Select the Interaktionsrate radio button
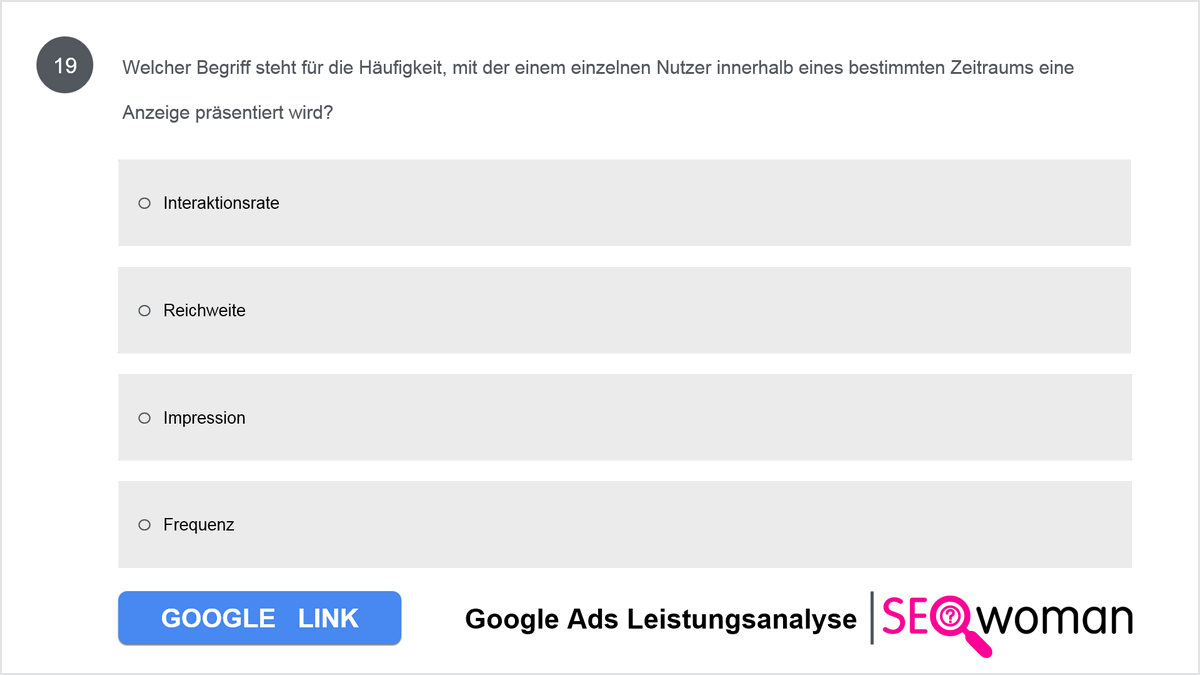This screenshot has height=675, width=1200. coord(144,203)
